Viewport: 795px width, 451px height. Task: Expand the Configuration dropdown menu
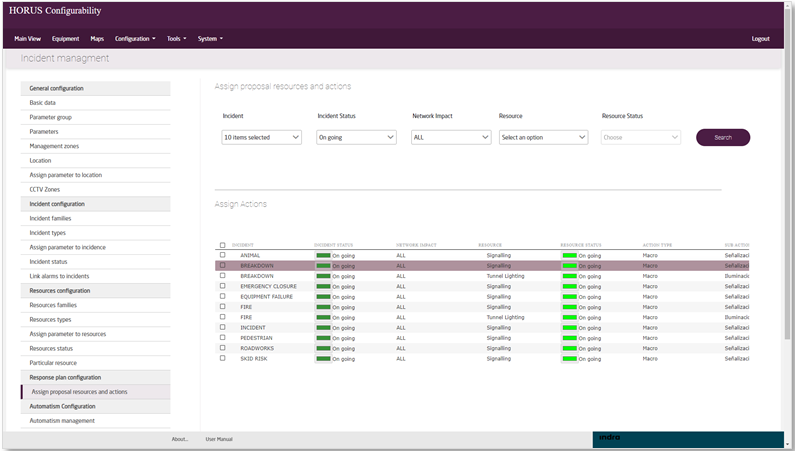[x=135, y=39]
